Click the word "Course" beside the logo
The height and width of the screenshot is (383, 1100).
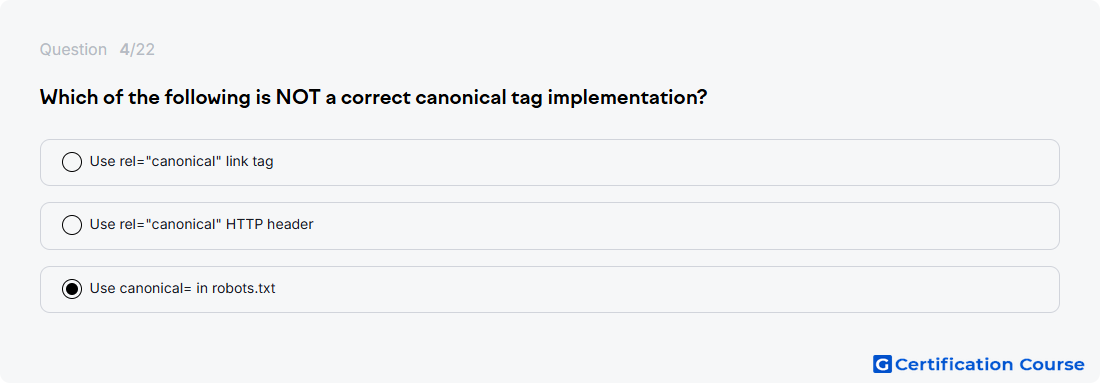[1051, 364]
